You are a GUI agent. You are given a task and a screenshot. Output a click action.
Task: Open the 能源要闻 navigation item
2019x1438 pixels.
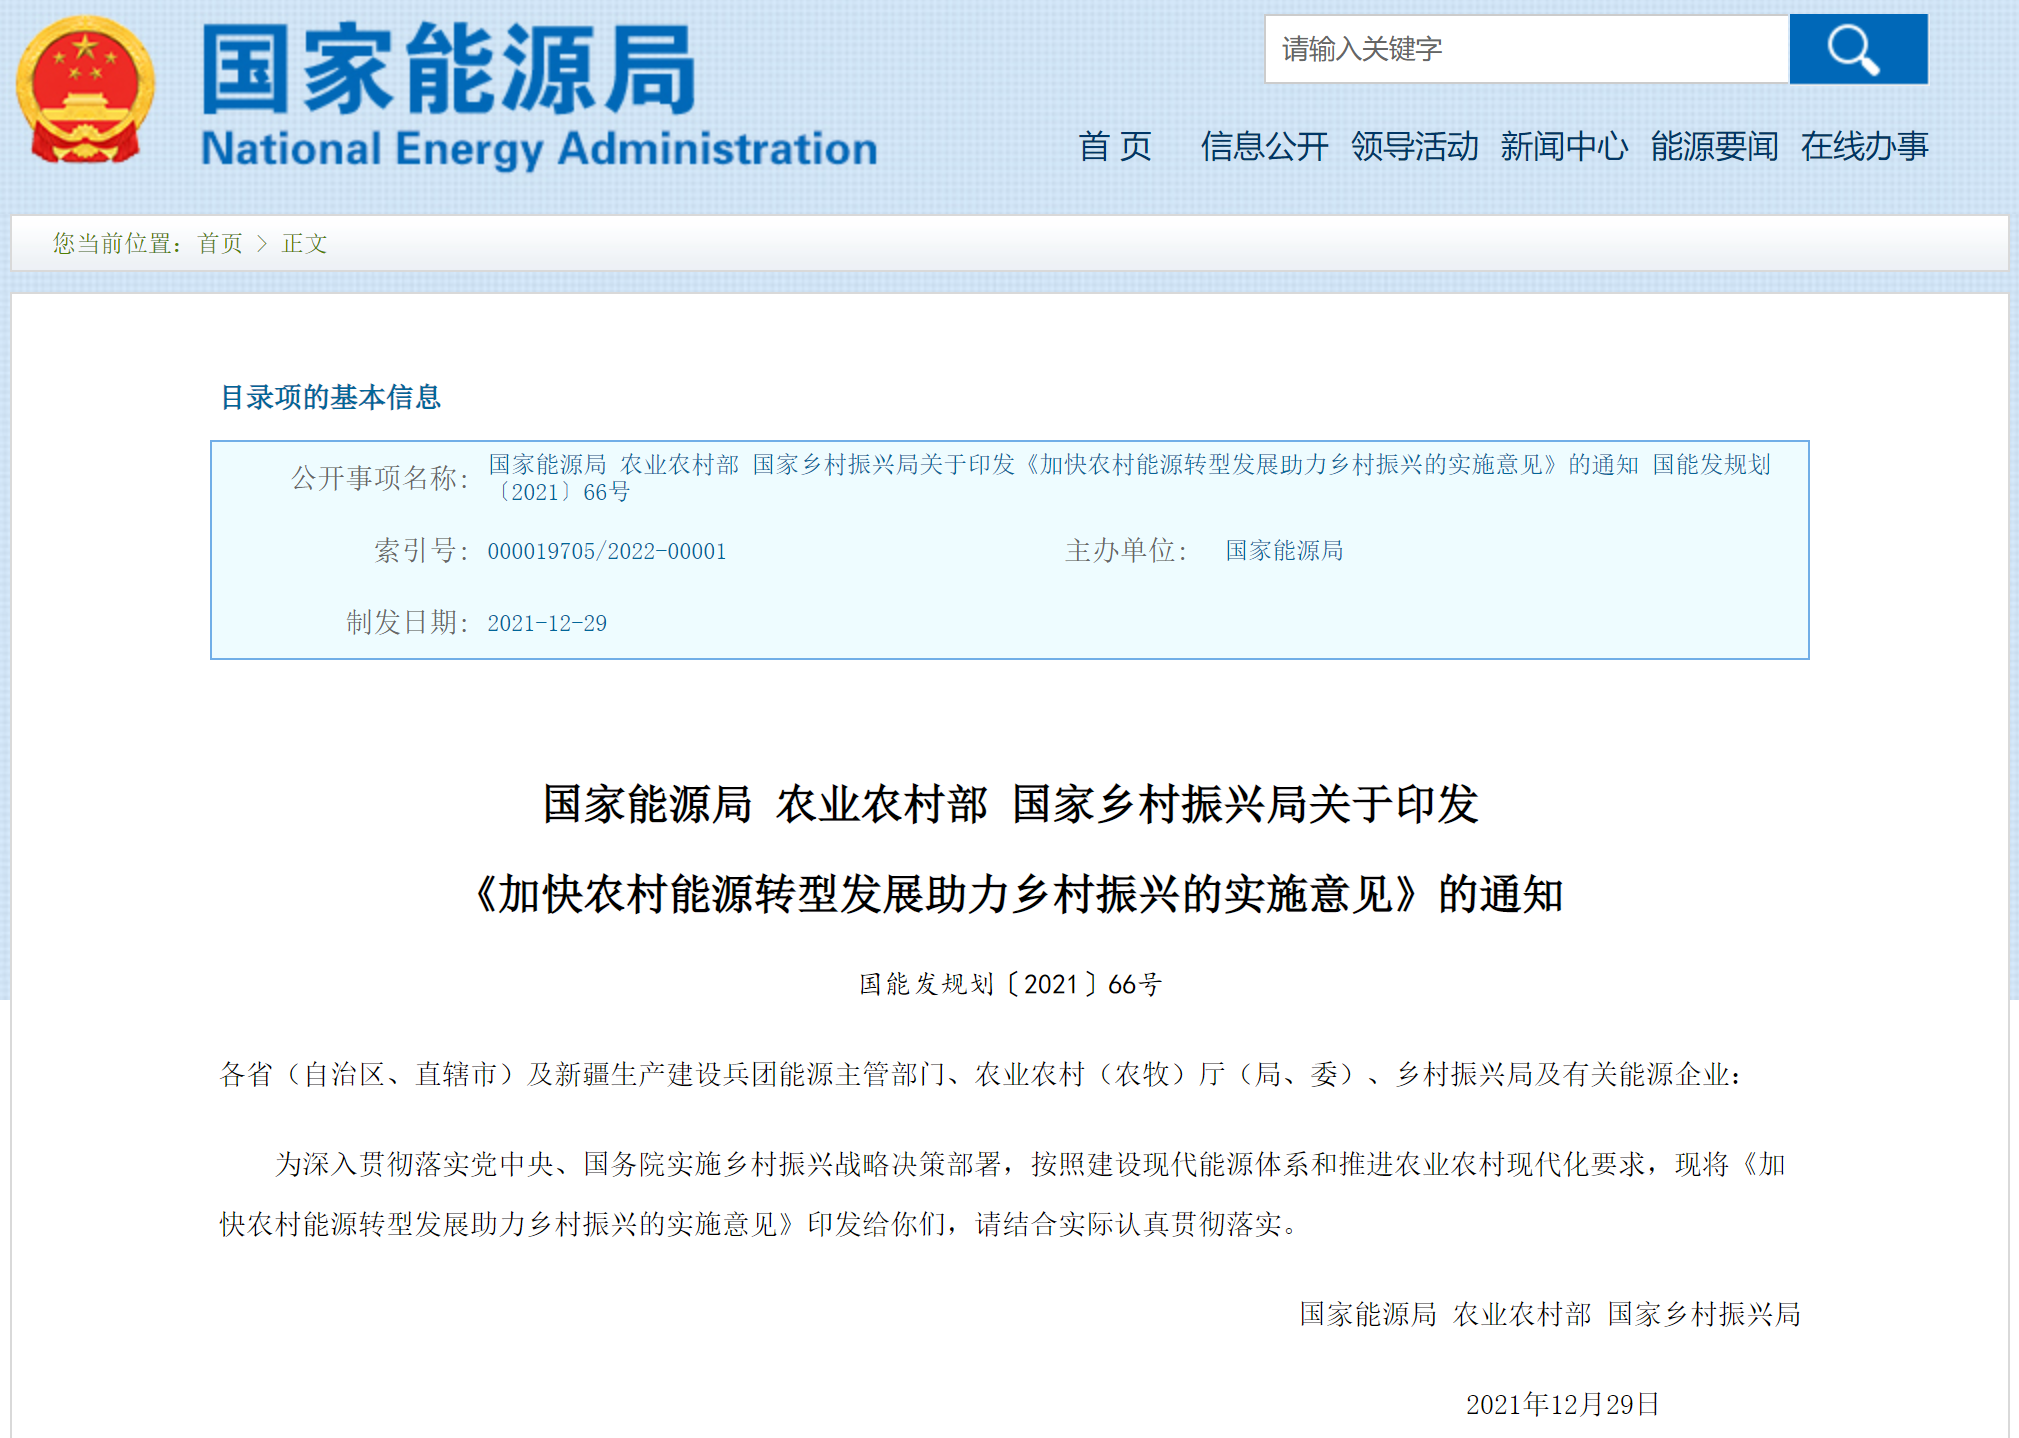tap(1714, 147)
